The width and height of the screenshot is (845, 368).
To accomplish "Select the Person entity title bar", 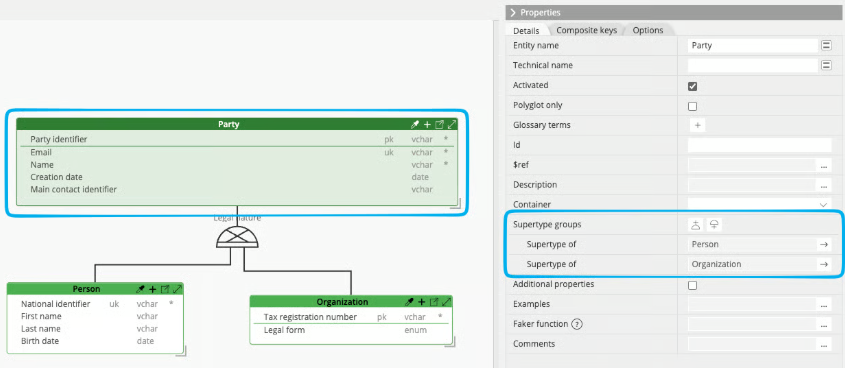I will pyautogui.click(x=95, y=289).
